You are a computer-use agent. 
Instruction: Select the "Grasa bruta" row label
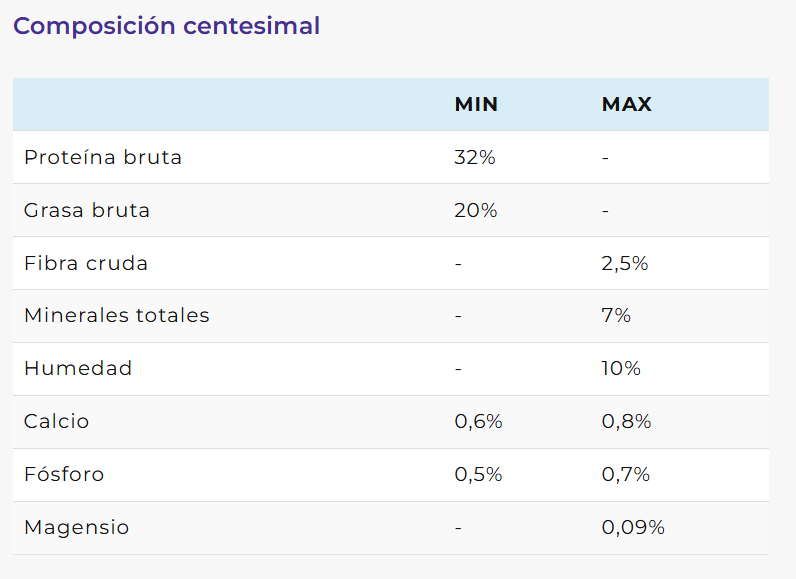pyautogui.click(x=87, y=211)
